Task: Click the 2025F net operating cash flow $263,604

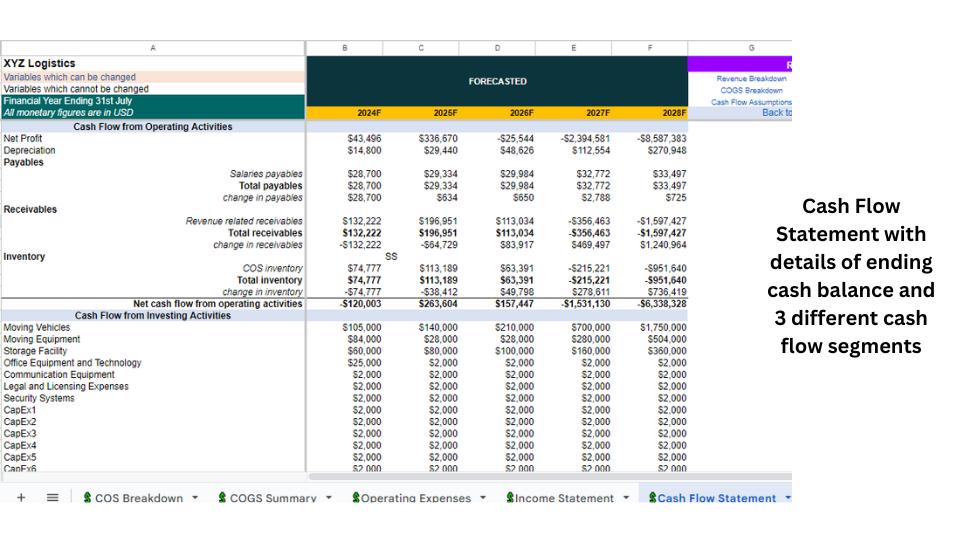Action: tap(438, 304)
